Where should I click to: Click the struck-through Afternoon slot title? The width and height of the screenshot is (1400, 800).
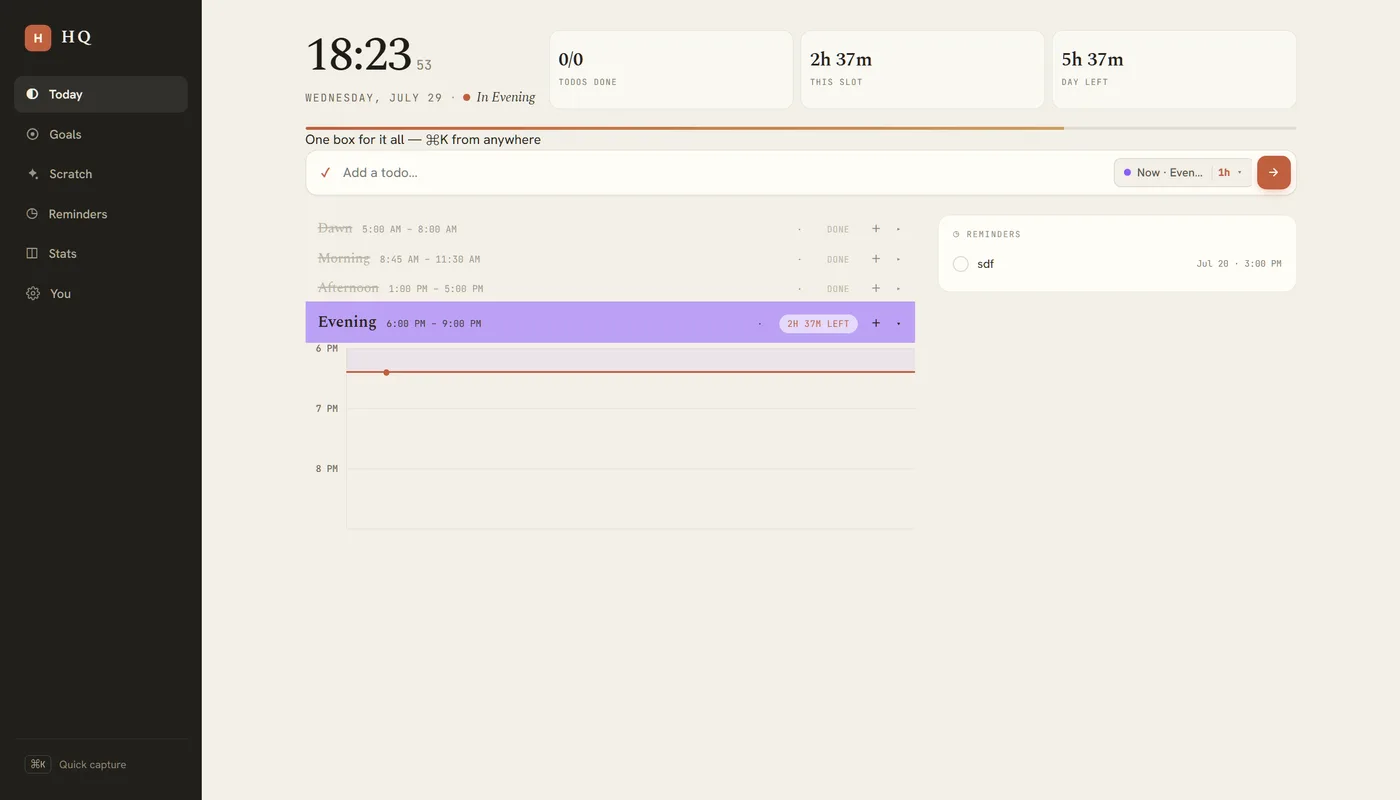[348, 288]
